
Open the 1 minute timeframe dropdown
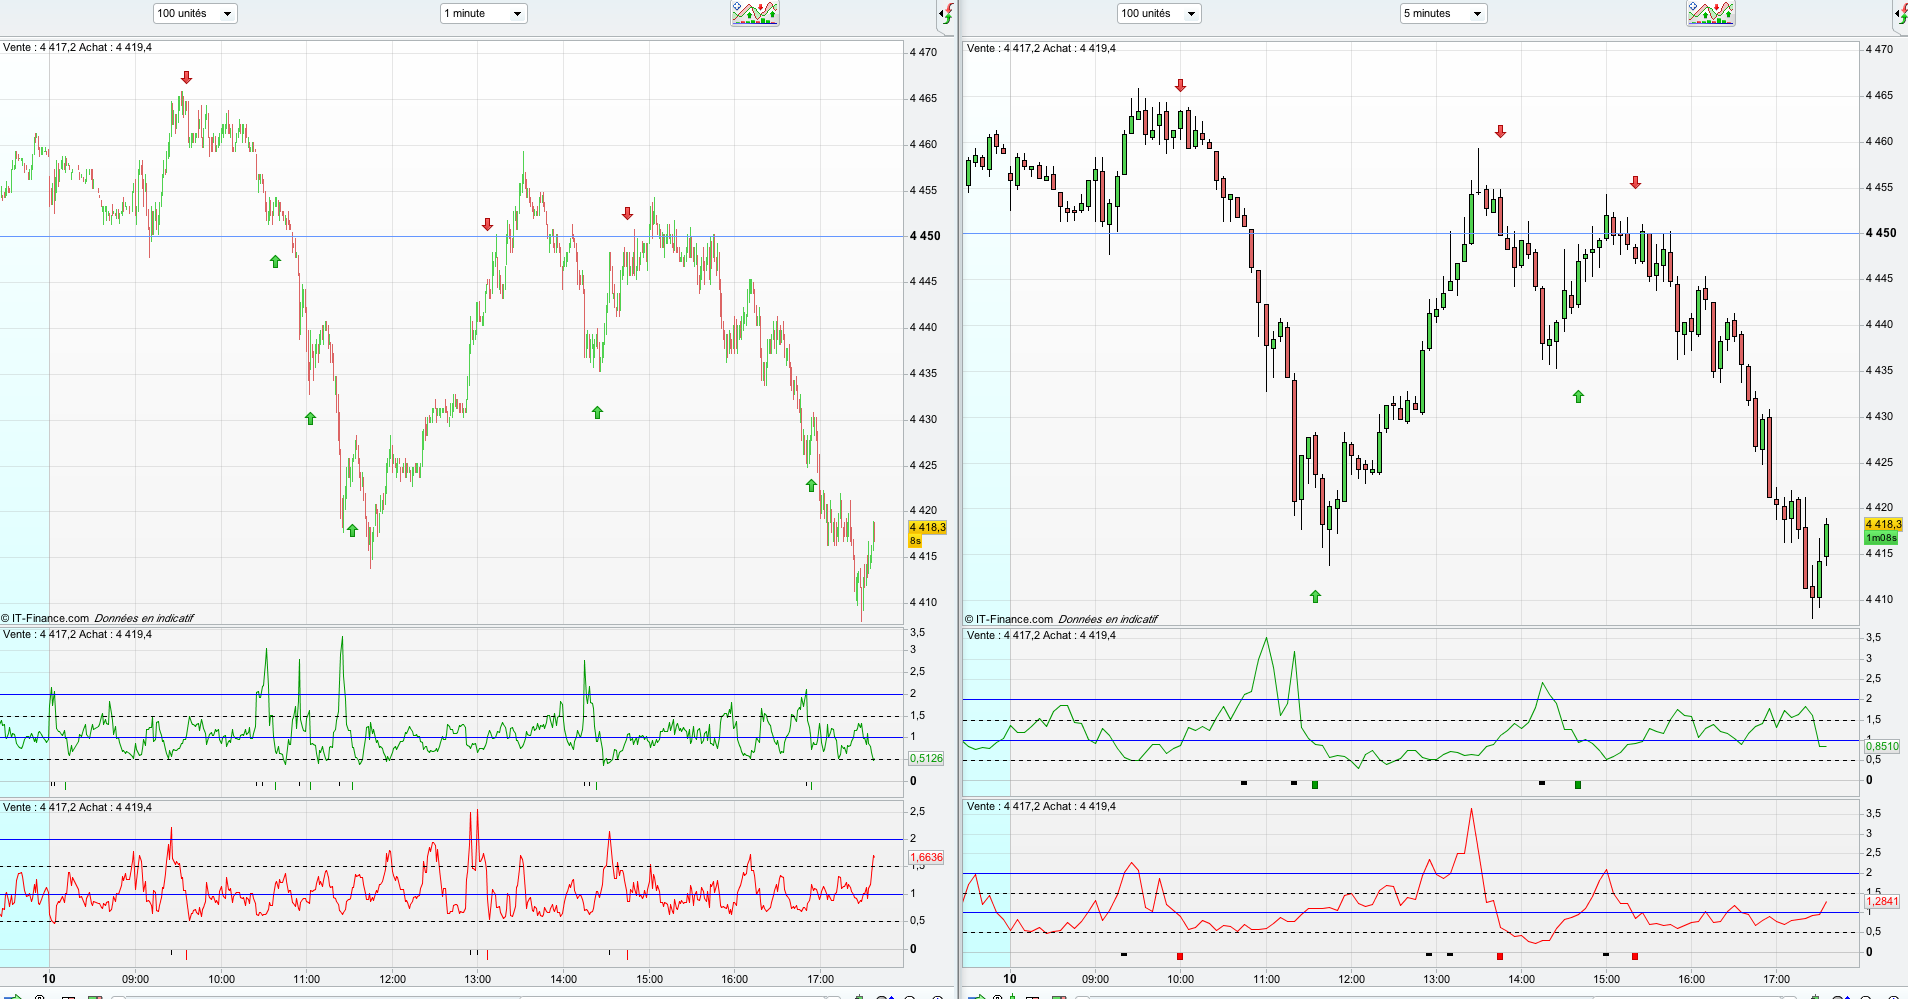(483, 13)
